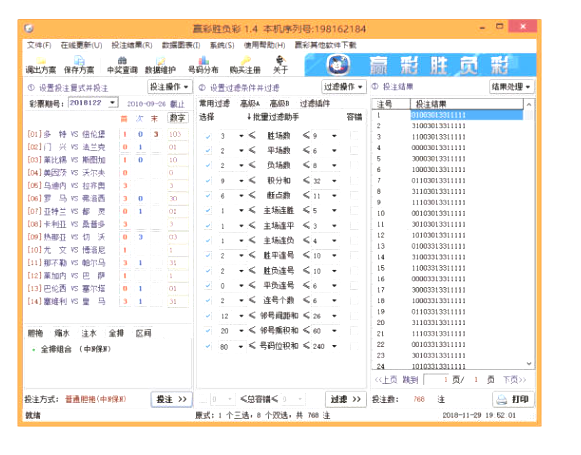
Task: Select match row [14] 塞维利 VS 皇马
Action: pos(66,302)
